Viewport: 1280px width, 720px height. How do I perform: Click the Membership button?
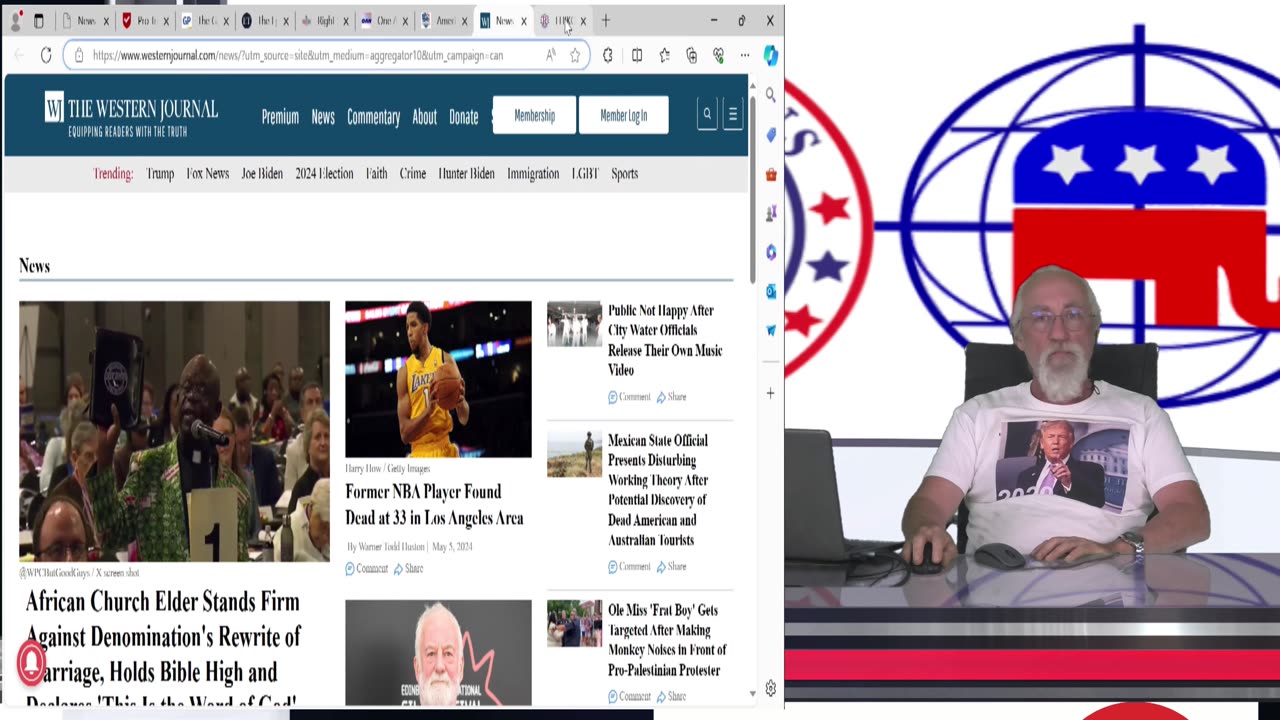[x=534, y=115]
